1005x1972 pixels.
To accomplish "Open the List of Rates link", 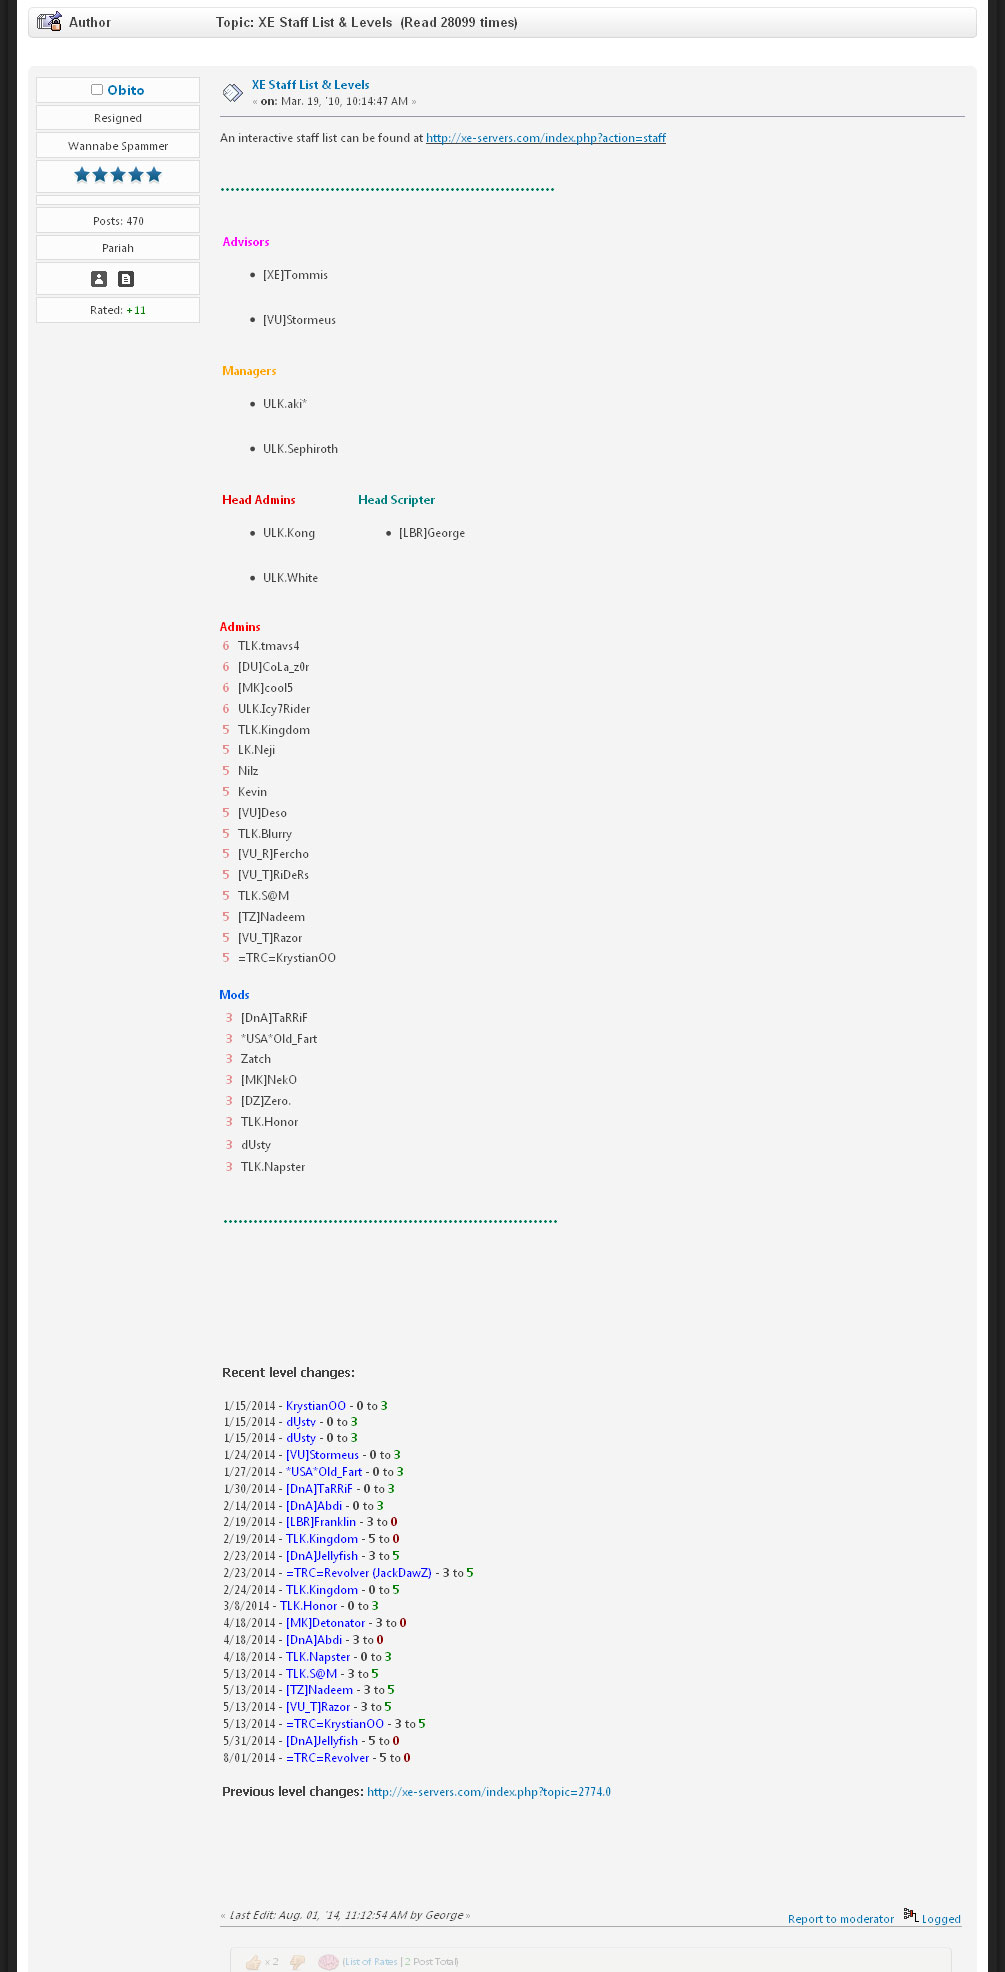I will [x=370, y=1962].
